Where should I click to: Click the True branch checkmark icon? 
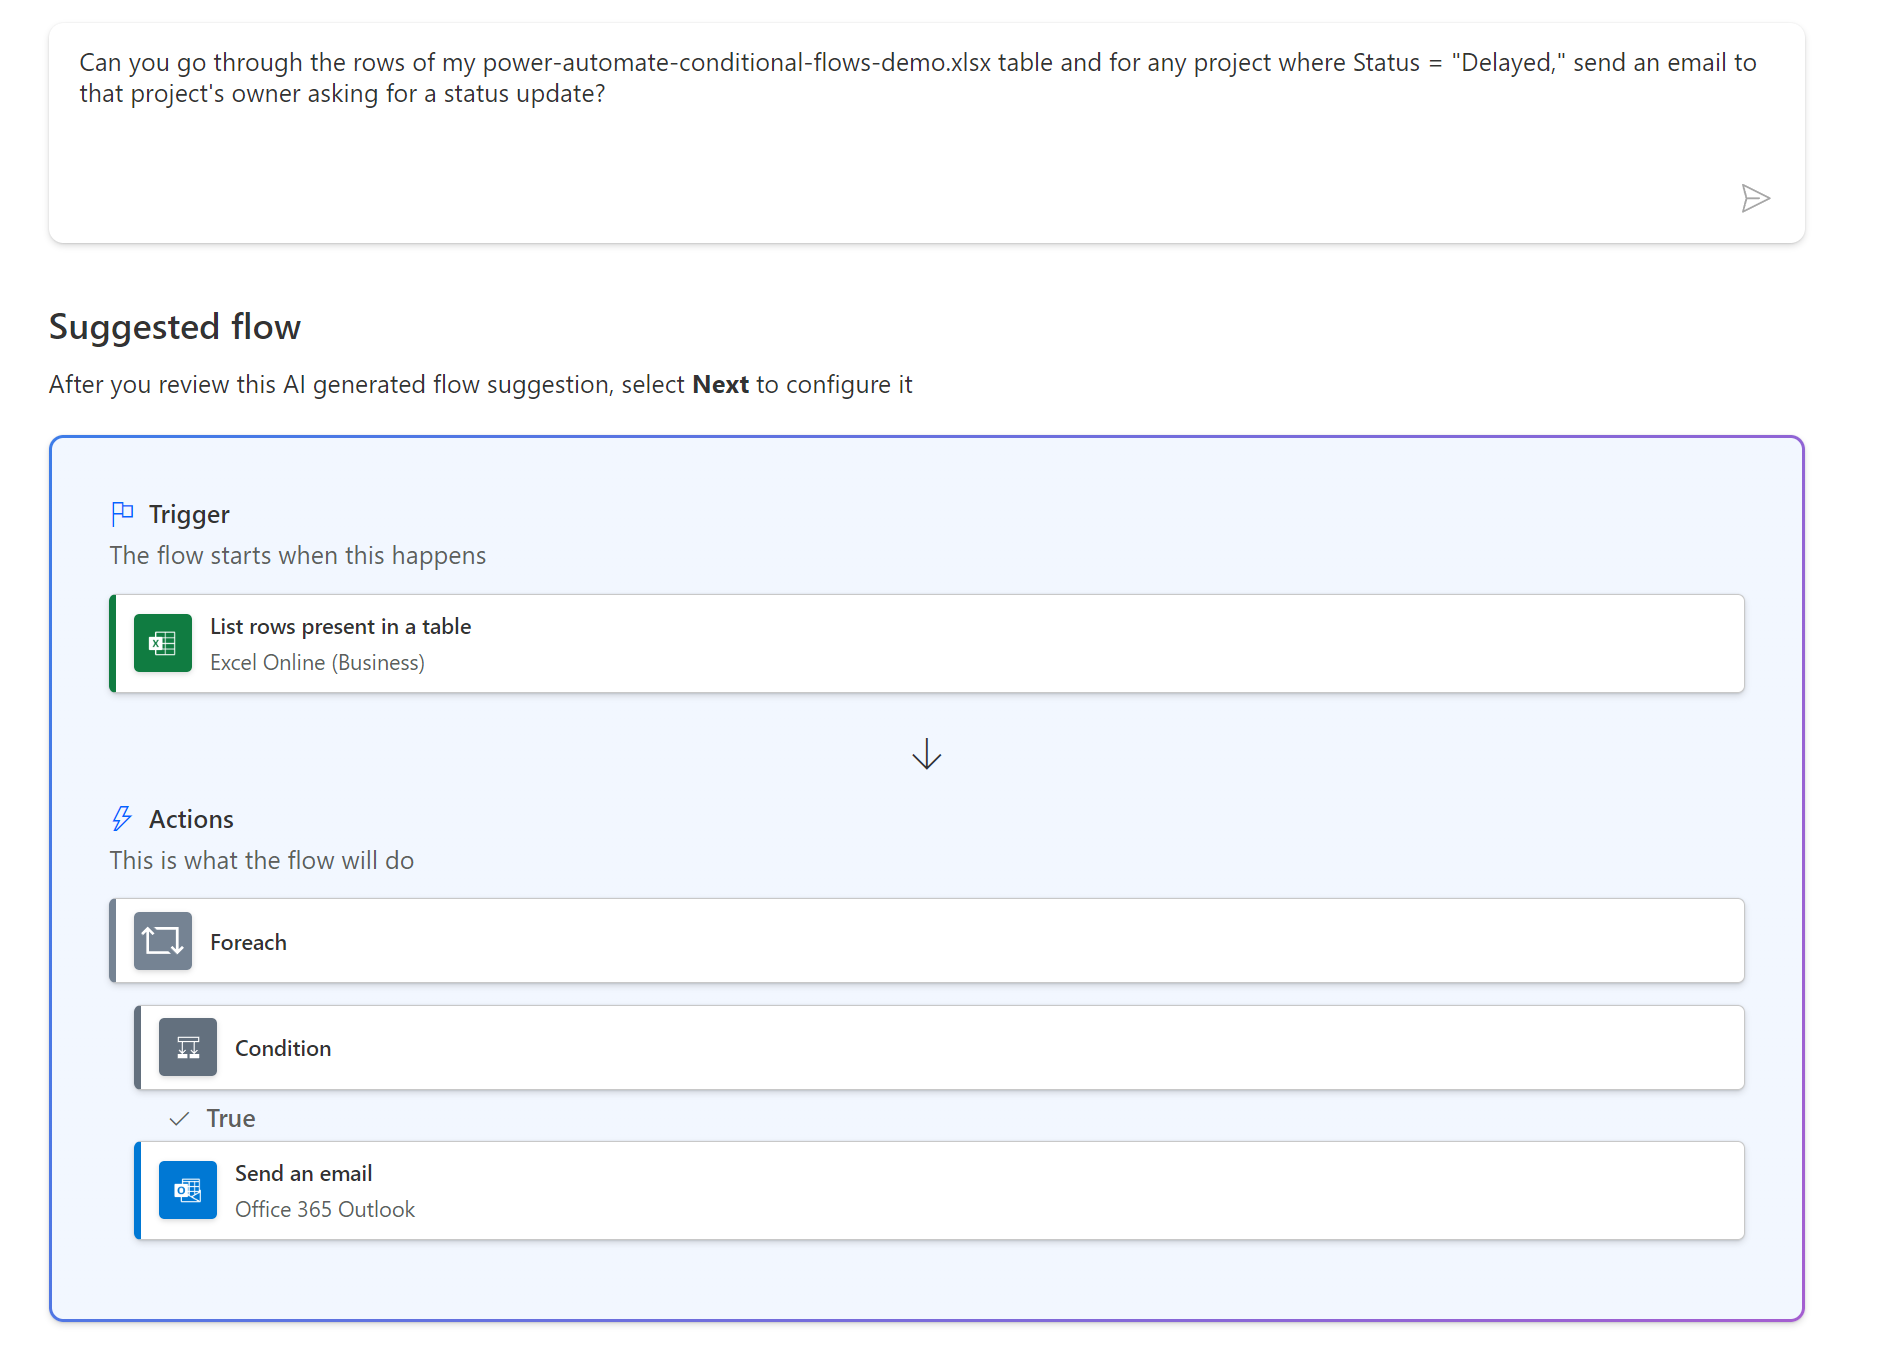click(x=180, y=1118)
